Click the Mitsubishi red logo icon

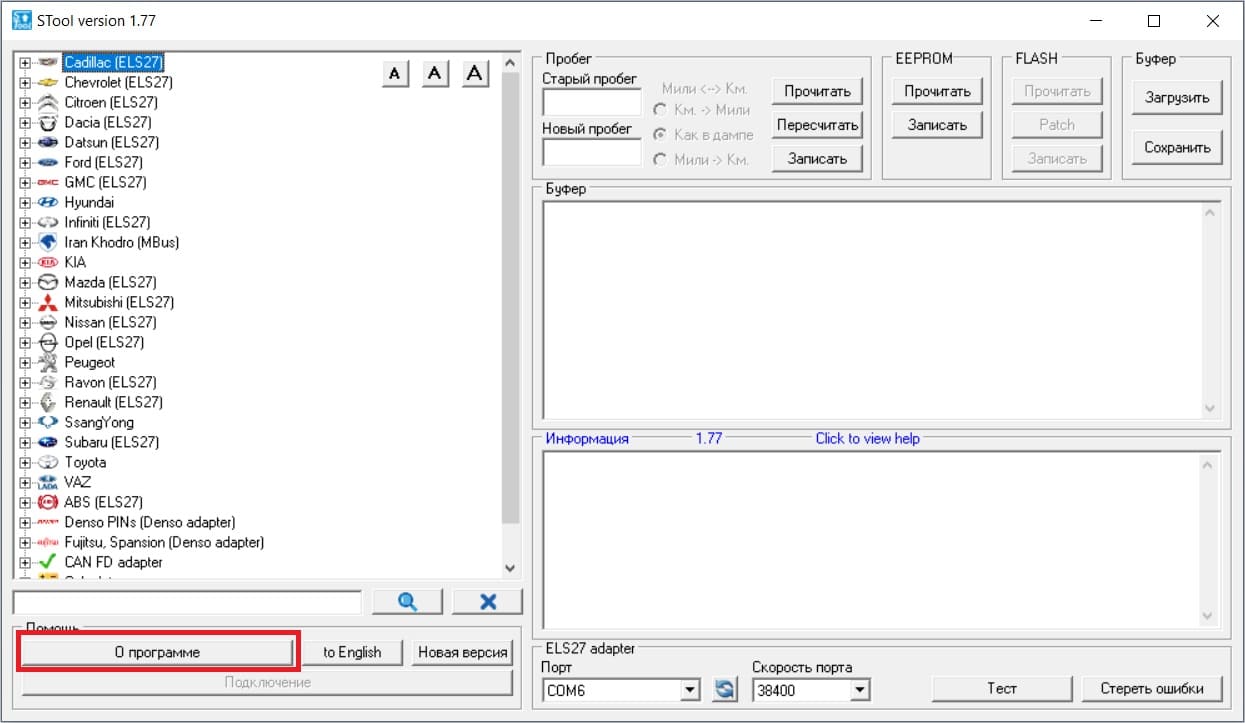(47, 302)
